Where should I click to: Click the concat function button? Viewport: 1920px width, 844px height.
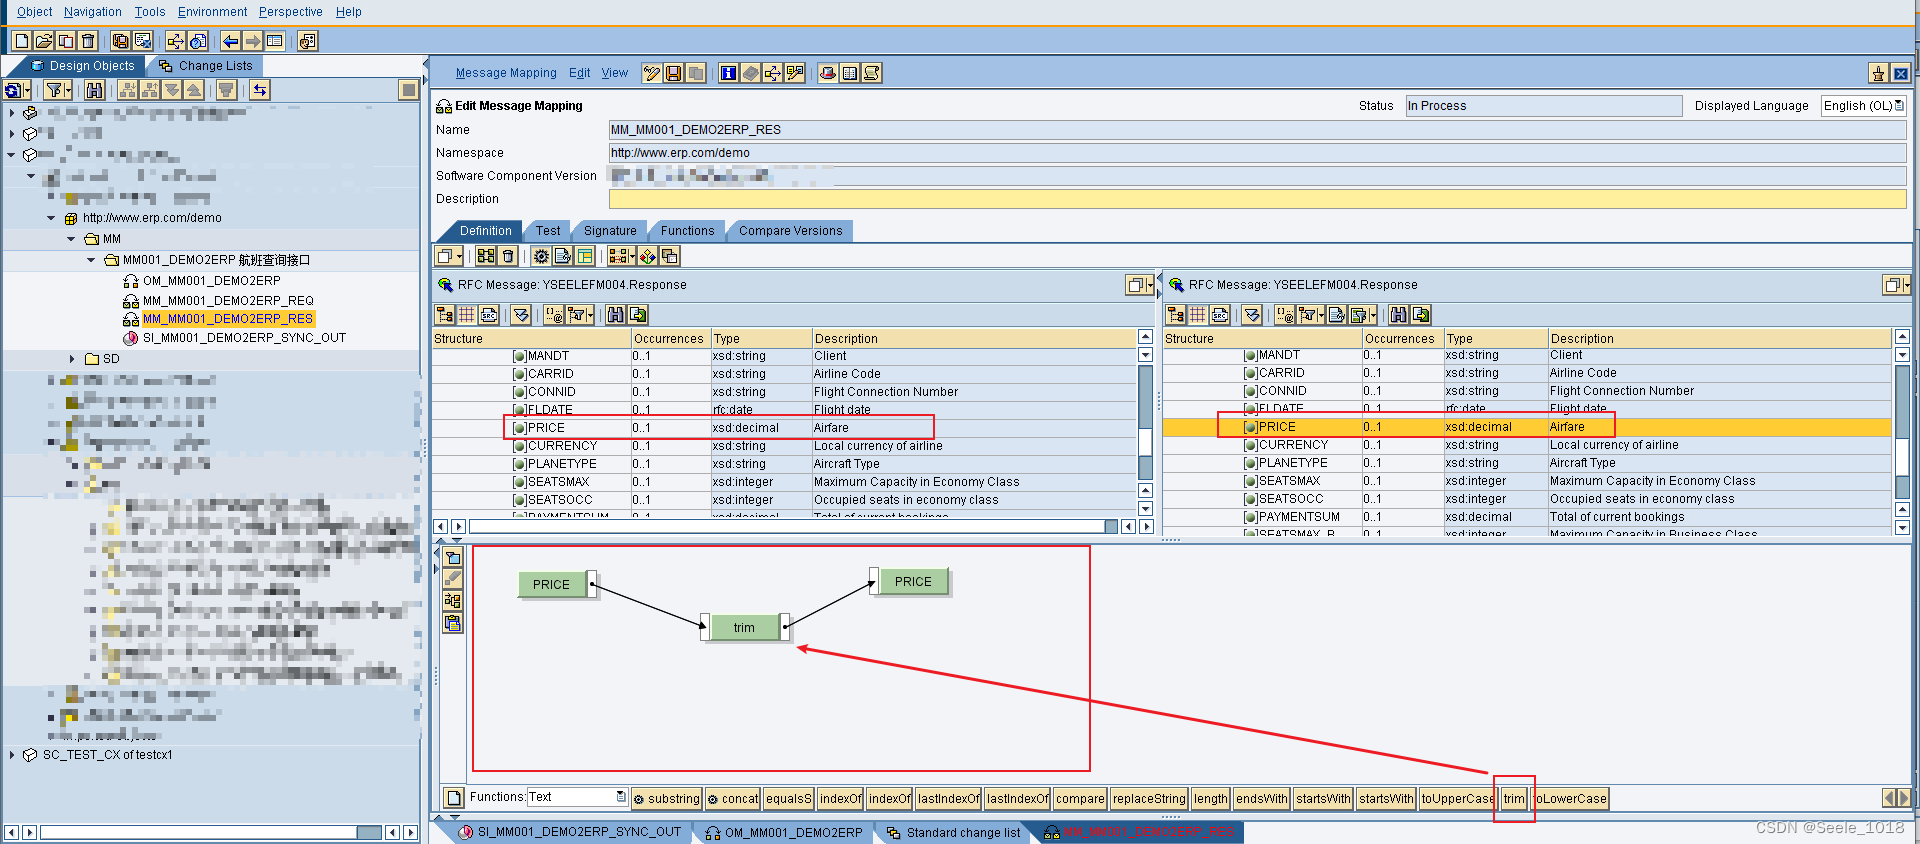pyautogui.click(x=733, y=798)
